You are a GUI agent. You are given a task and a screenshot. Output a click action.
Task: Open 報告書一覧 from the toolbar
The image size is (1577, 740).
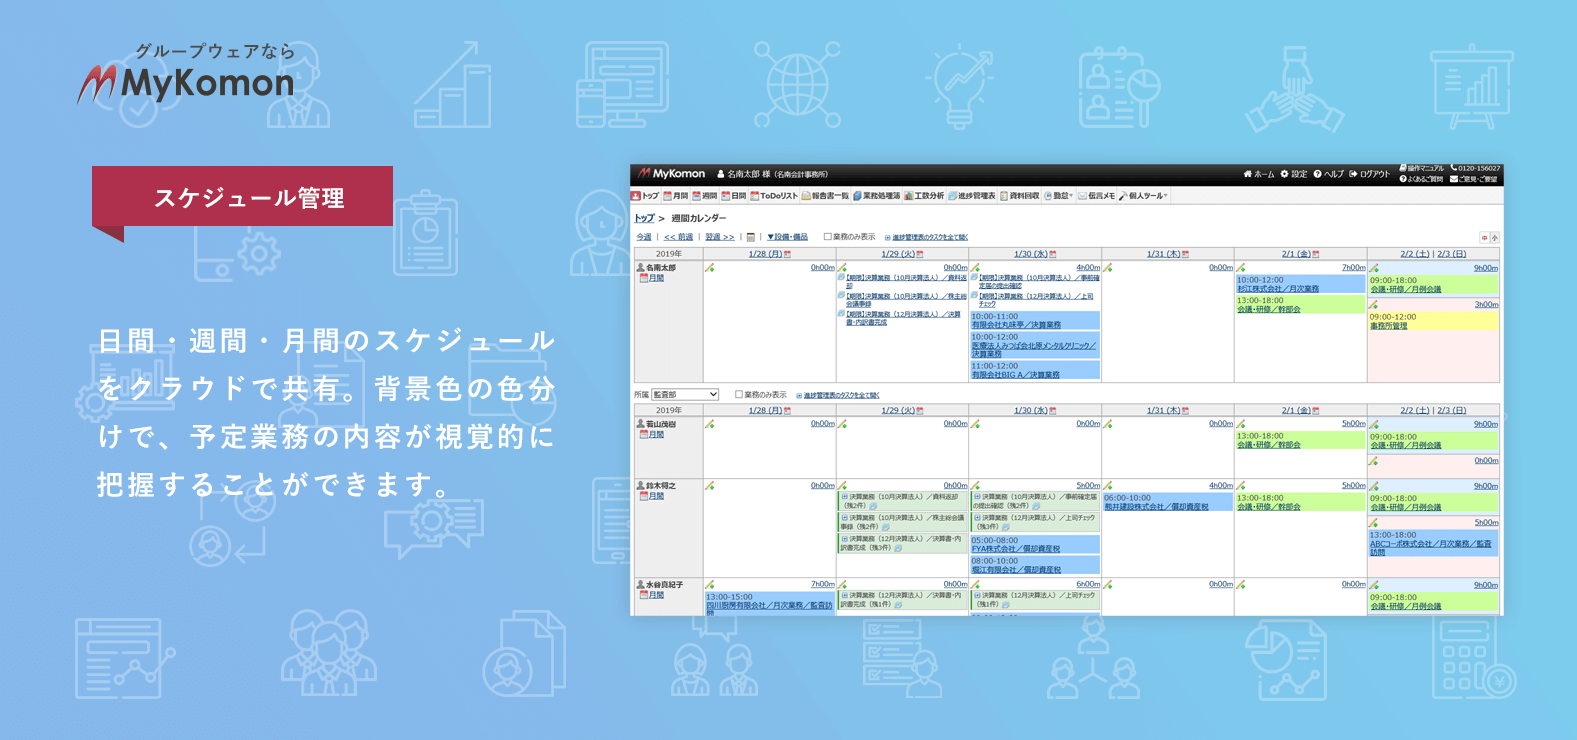(x=825, y=196)
